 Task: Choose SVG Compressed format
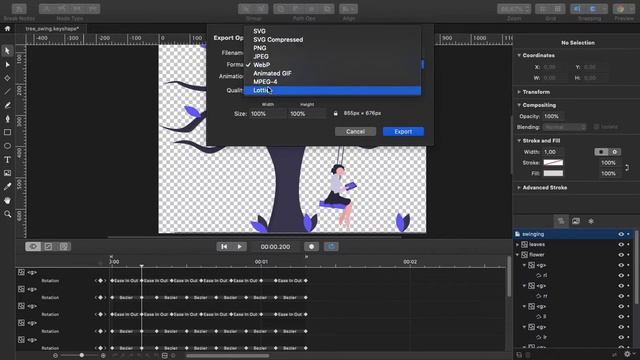332,40
